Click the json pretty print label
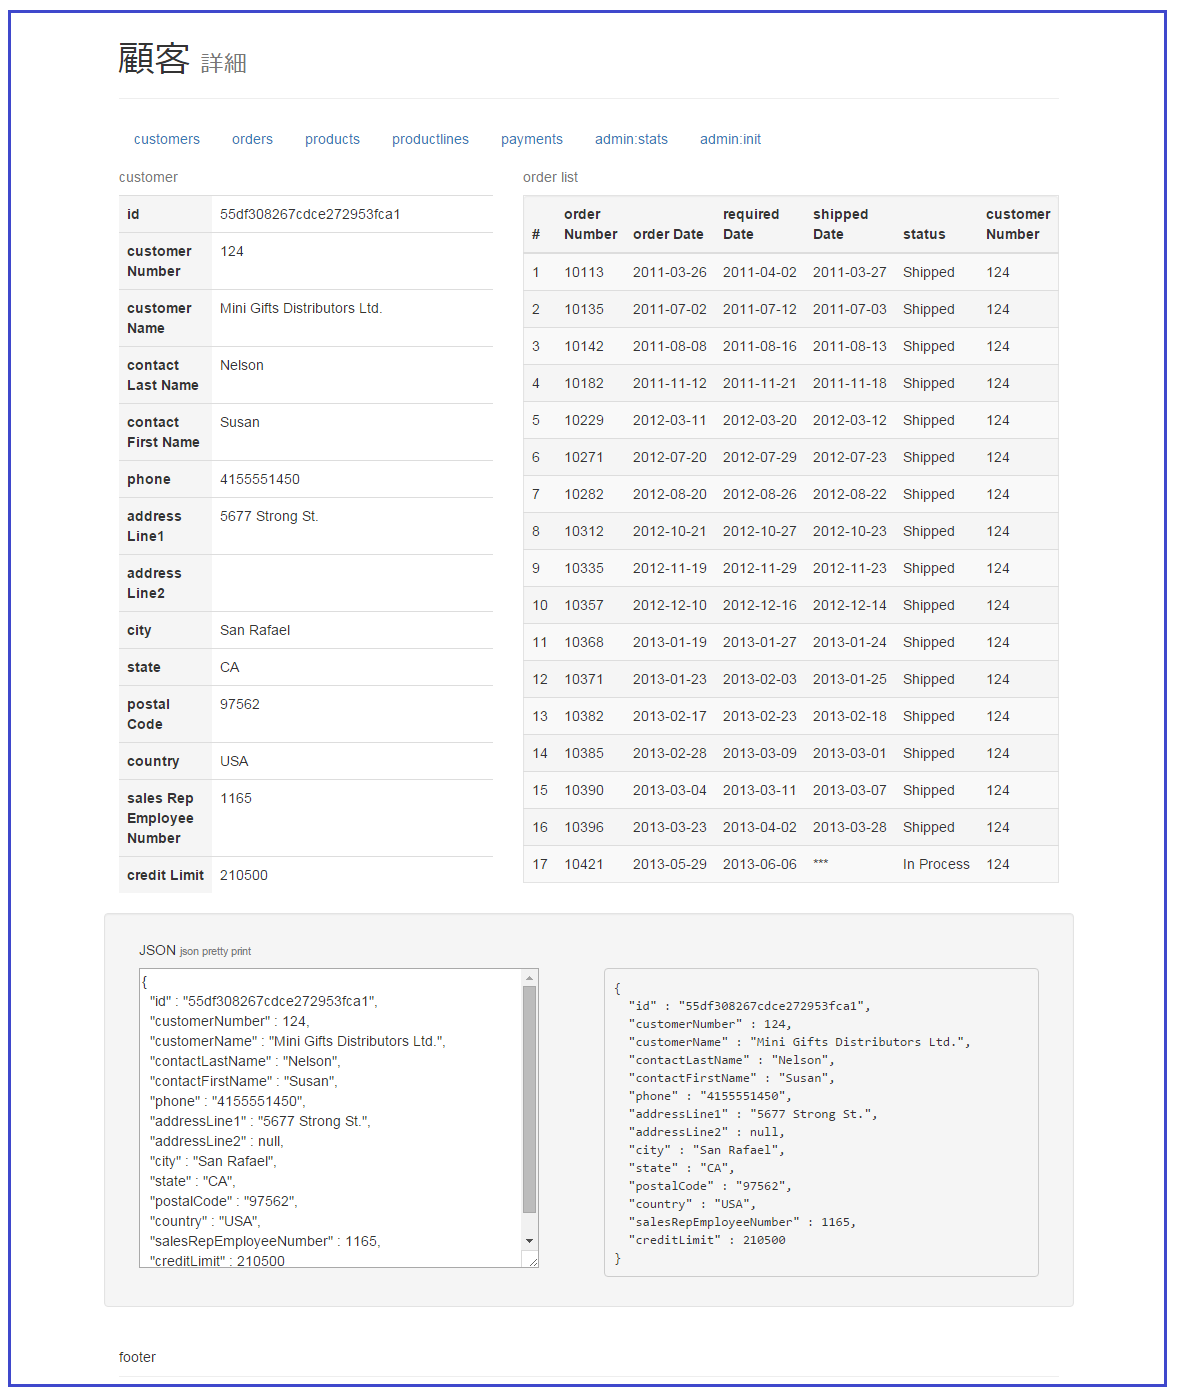This screenshot has height=1397, width=1177. pos(215,951)
